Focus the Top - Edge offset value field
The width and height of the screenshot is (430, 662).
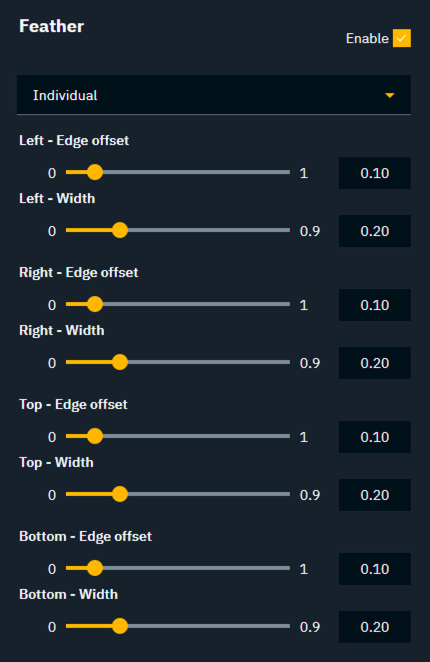click(375, 437)
